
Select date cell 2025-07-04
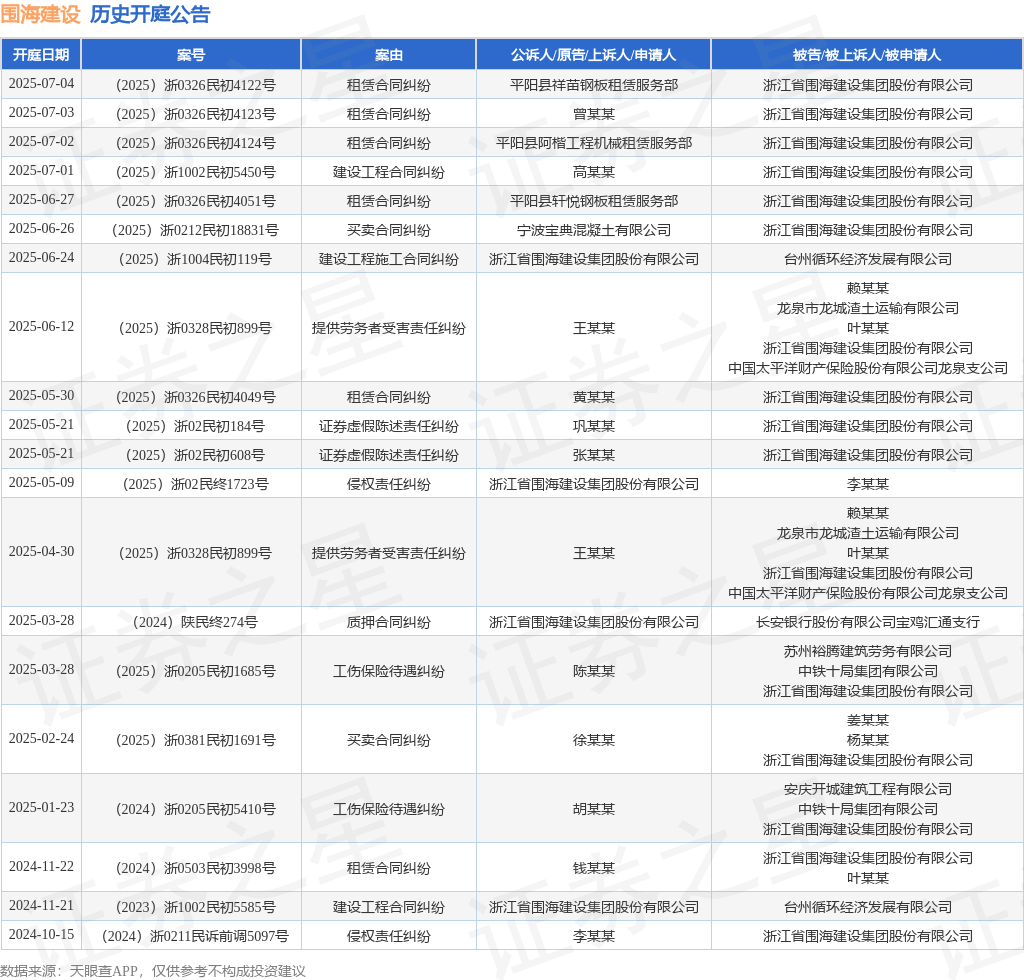point(41,84)
